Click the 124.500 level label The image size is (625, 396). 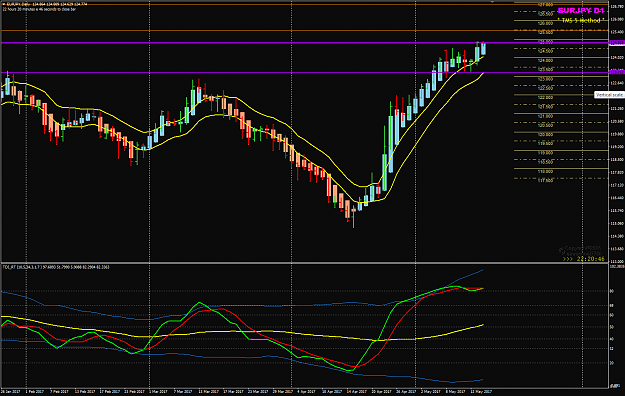tap(545, 51)
